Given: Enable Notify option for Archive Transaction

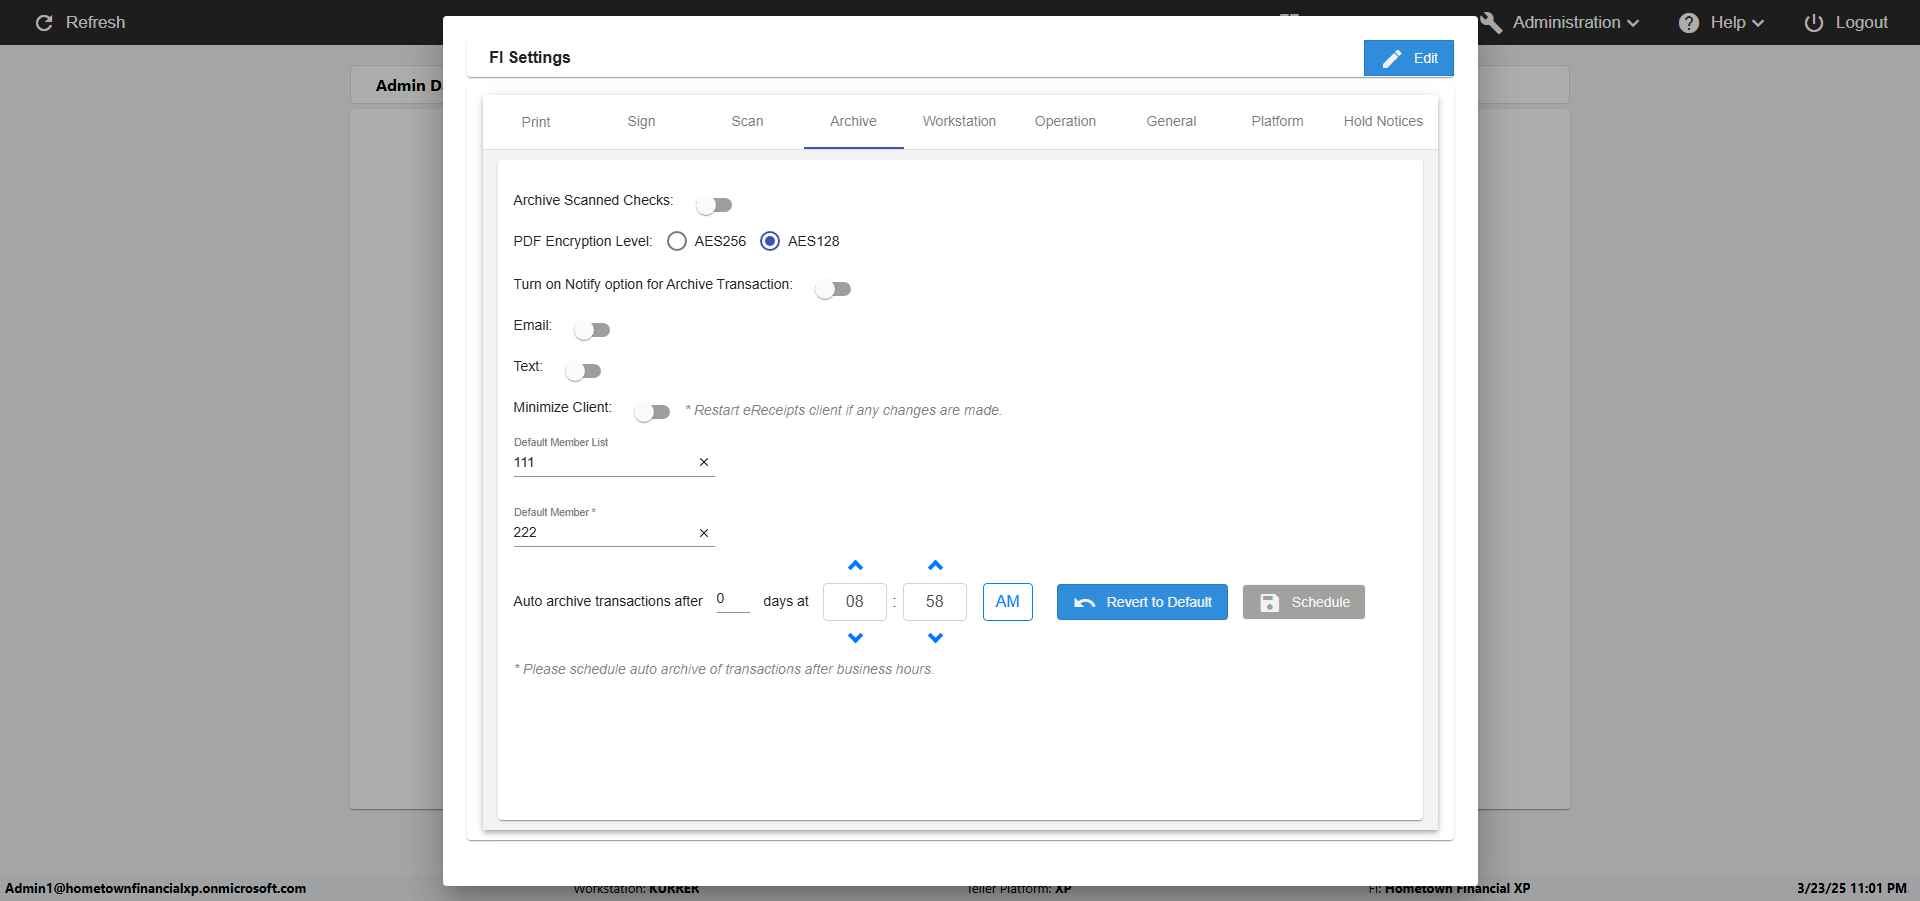Looking at the screenshot, I should click(x=832, y=289).
